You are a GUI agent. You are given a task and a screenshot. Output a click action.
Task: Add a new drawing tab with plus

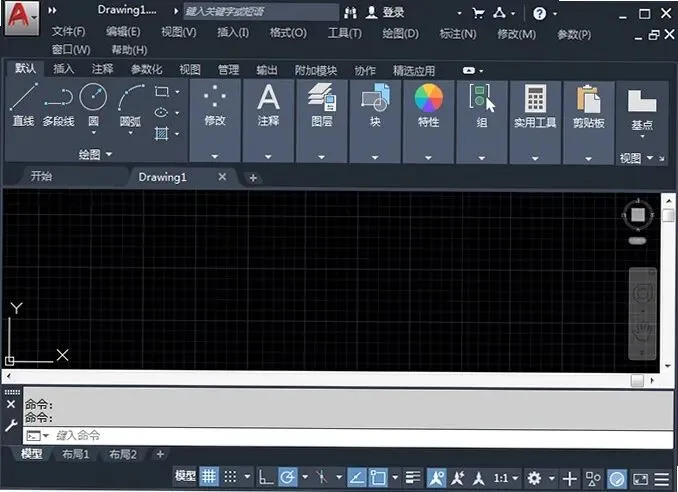[x=253, y=178]
